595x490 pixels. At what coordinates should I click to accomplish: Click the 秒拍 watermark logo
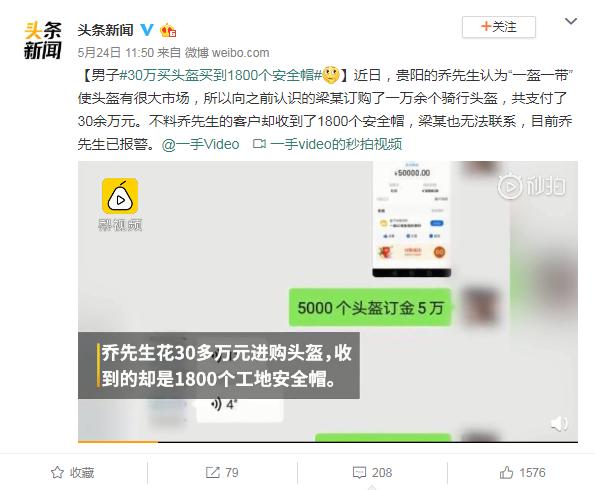click(532, 186)
